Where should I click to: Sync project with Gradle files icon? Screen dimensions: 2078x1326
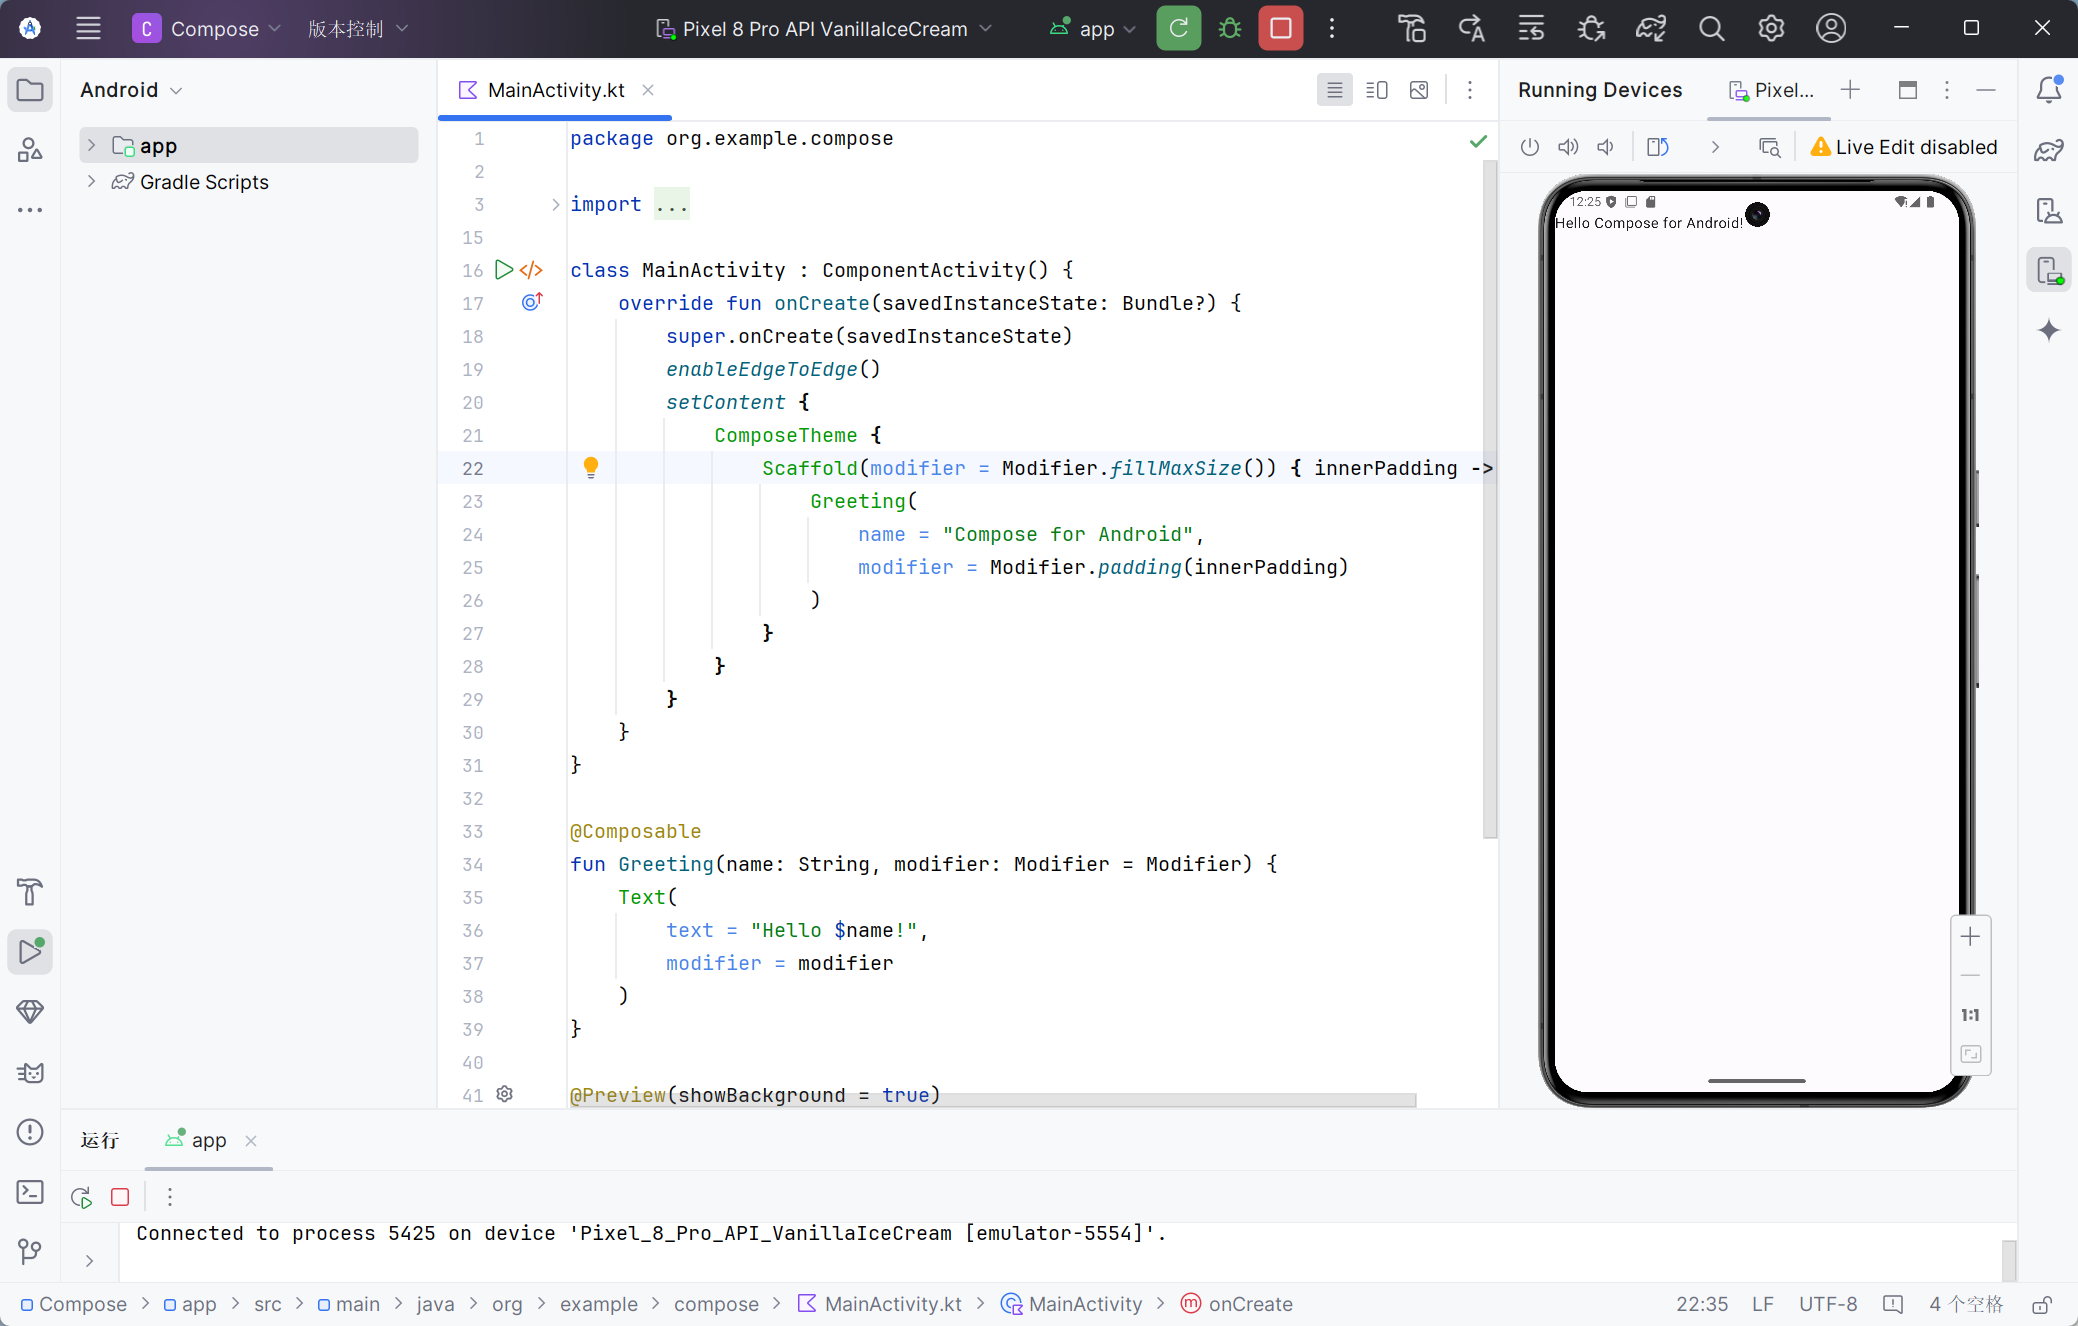pos(1651,28)
